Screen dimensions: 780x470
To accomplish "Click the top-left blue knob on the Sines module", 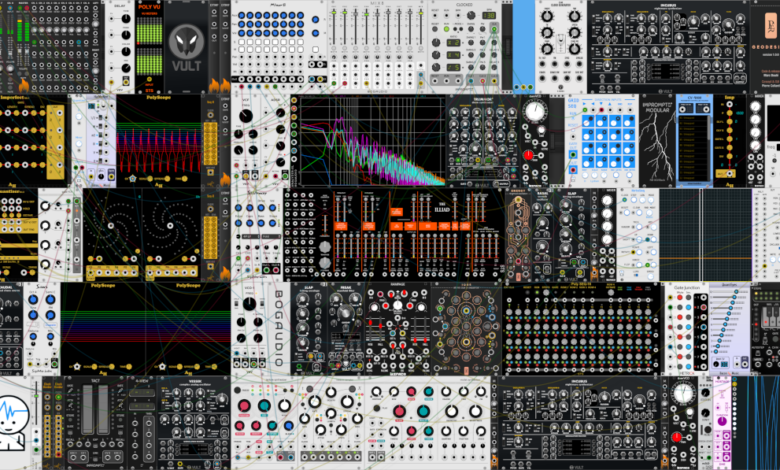I will click(33, 300).
